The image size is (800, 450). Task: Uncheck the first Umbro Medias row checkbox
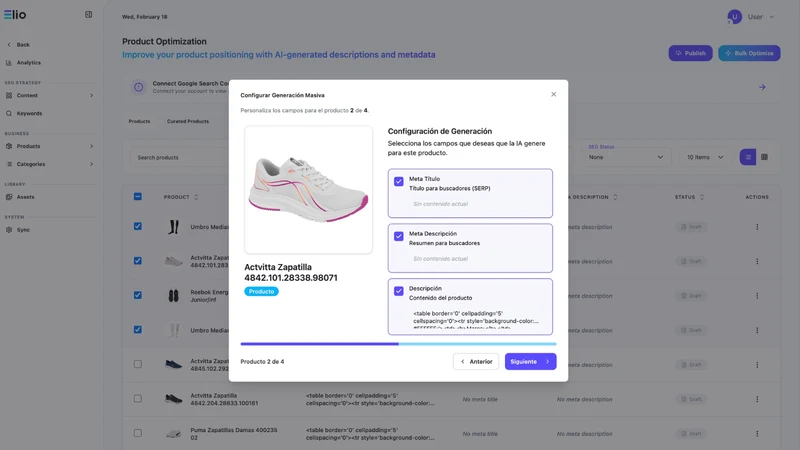click(x=138, y=226)
